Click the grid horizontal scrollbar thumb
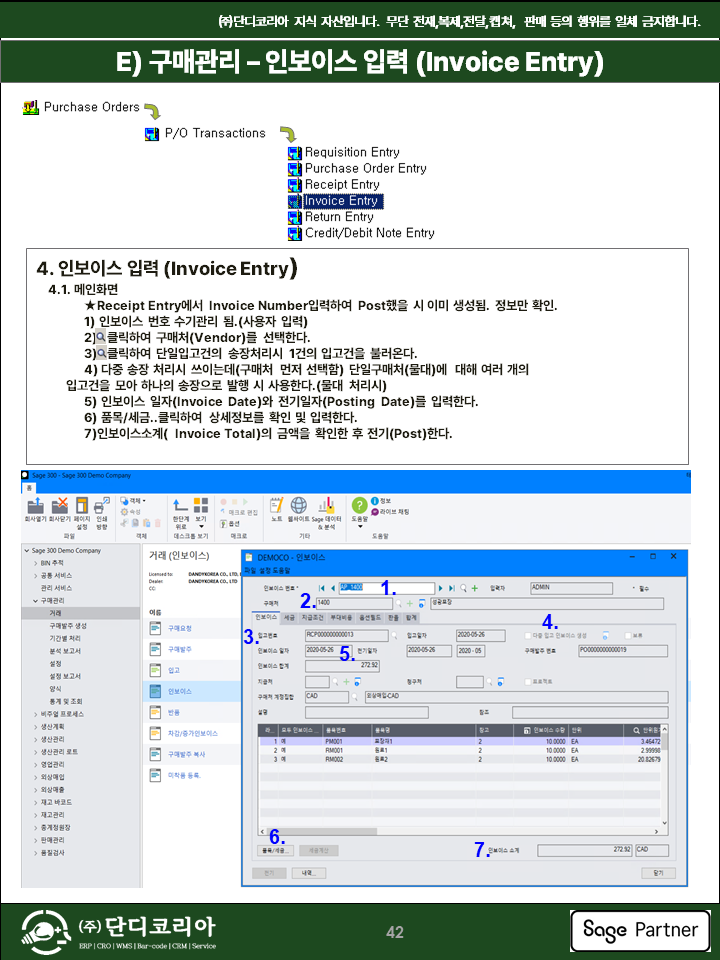 click(x=321, y=831)
